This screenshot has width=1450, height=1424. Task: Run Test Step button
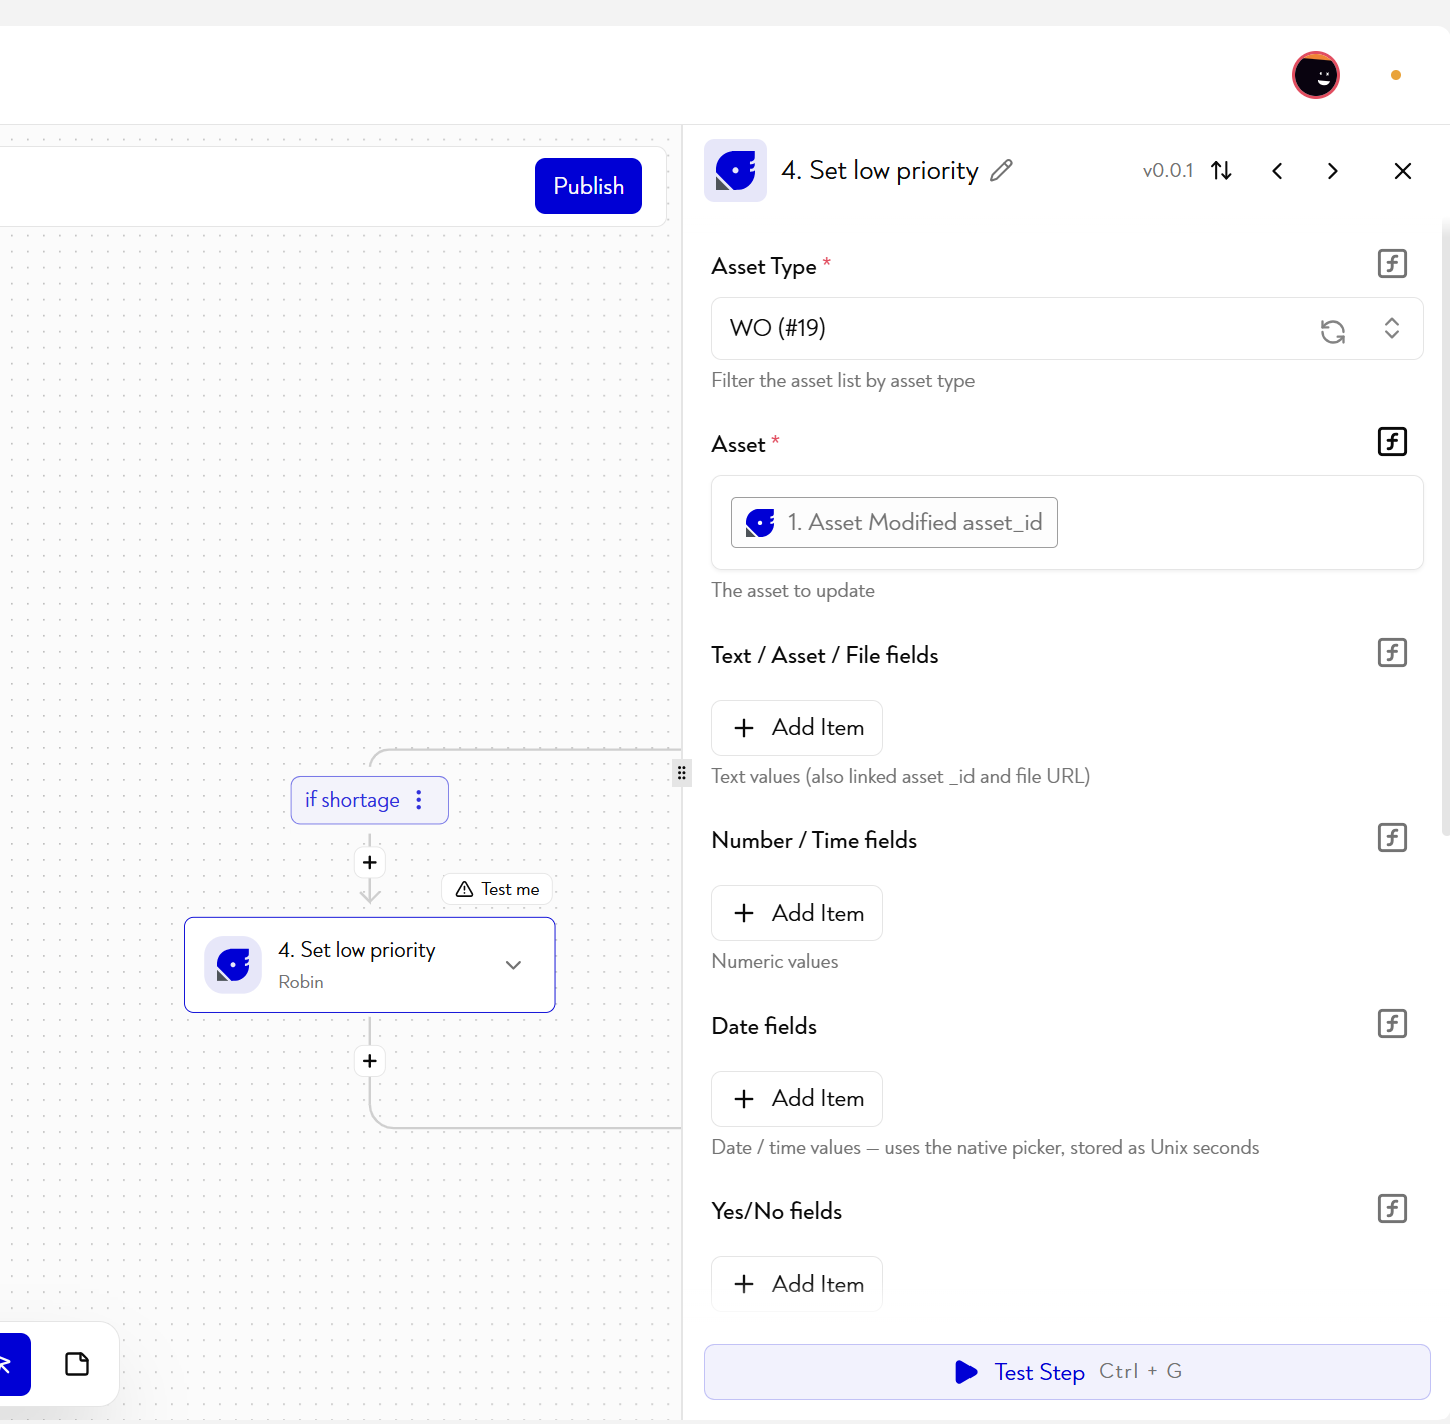[x=1067, y=1372]
